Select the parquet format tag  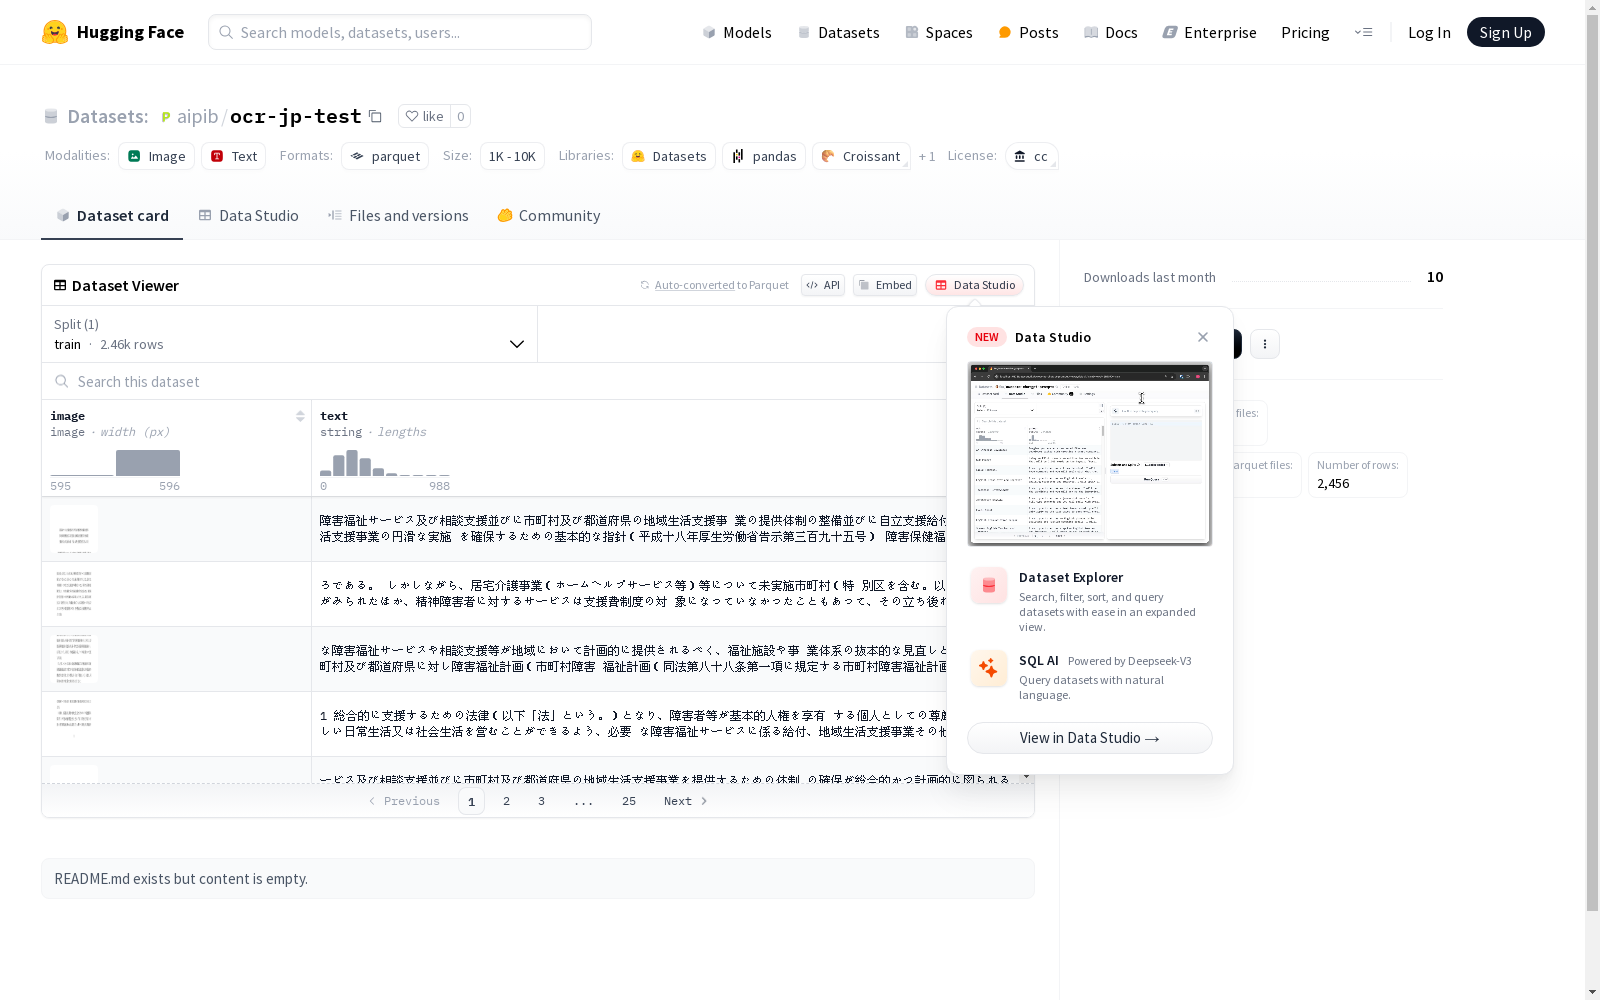click(x=385, y=156)
